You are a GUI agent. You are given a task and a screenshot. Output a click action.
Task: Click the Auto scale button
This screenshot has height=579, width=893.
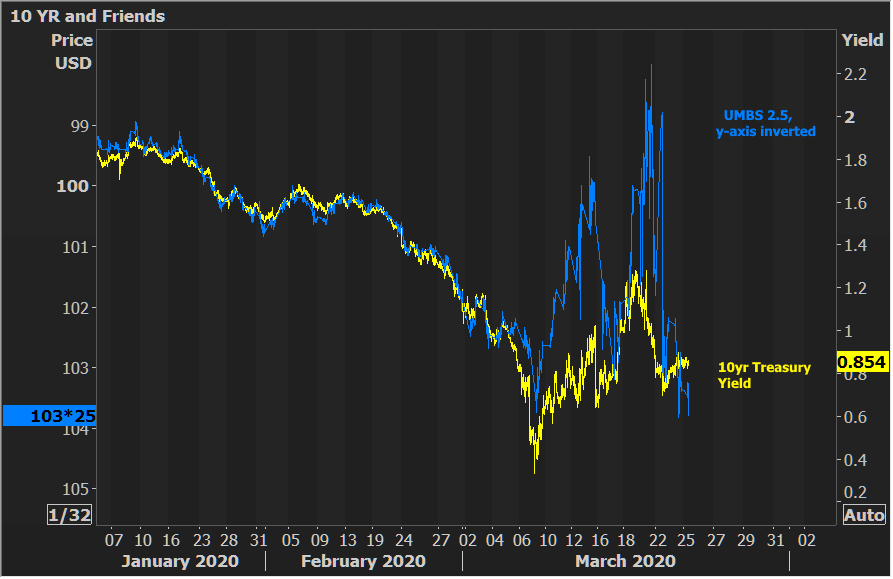tap(864, 515)
